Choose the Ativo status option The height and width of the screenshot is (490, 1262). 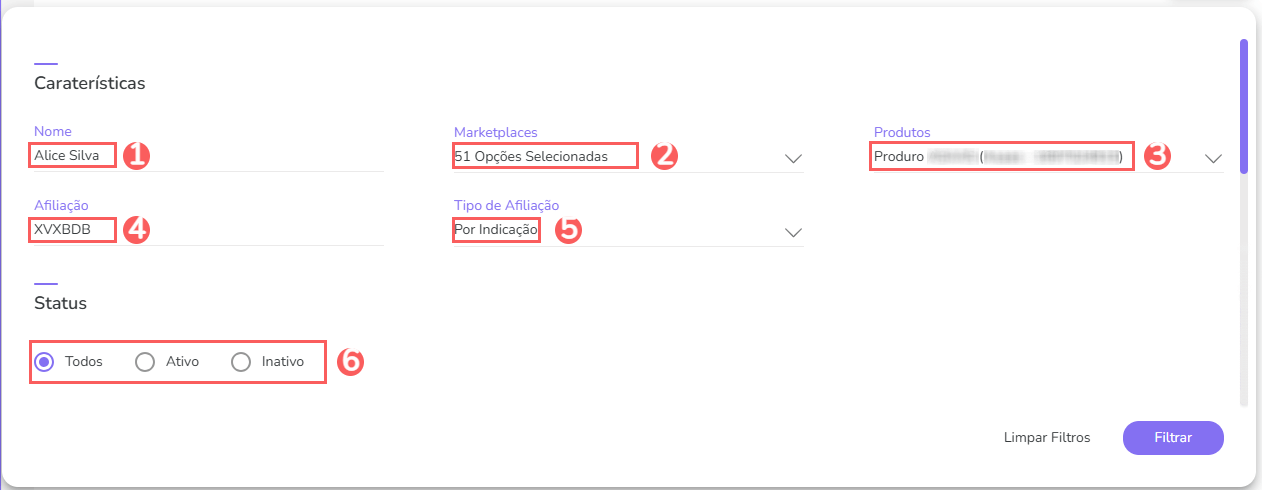point(145,362)
